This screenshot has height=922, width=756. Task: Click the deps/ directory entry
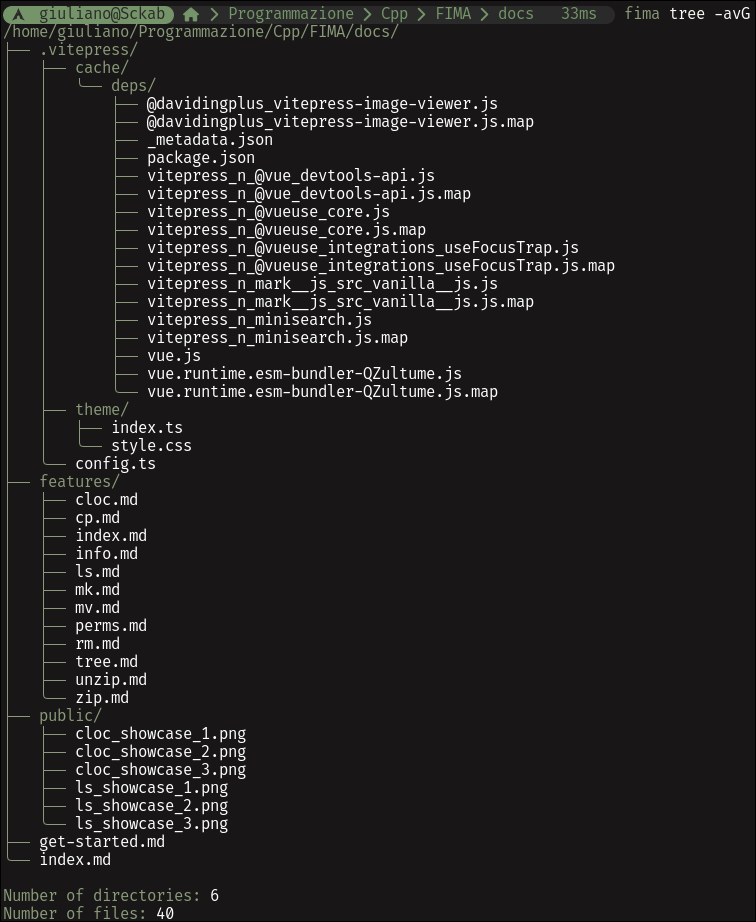[133, 86]
